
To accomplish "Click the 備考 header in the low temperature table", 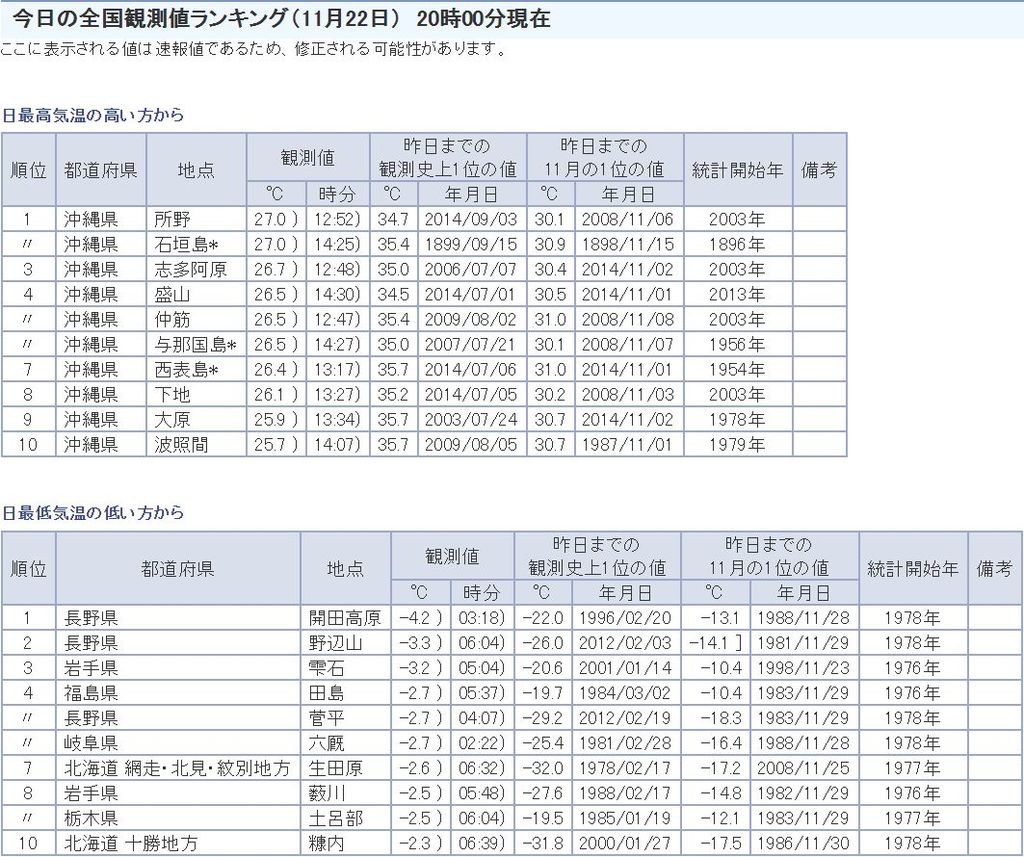I will 995,568.
